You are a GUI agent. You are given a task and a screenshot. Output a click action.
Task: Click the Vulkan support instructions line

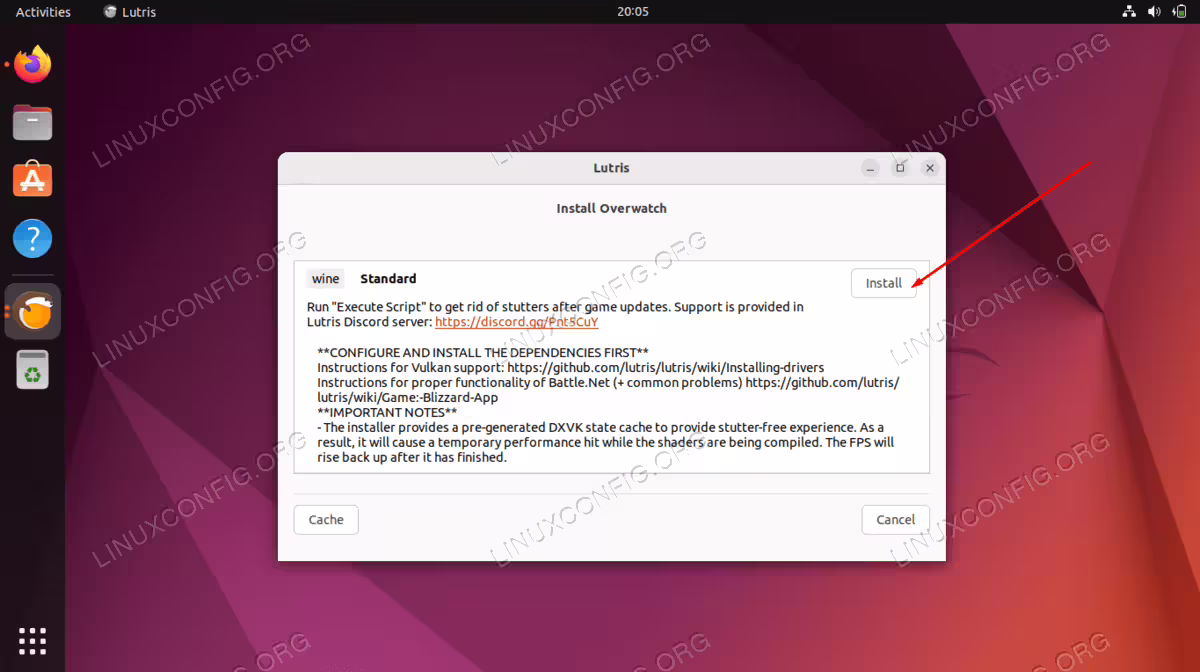571,367
